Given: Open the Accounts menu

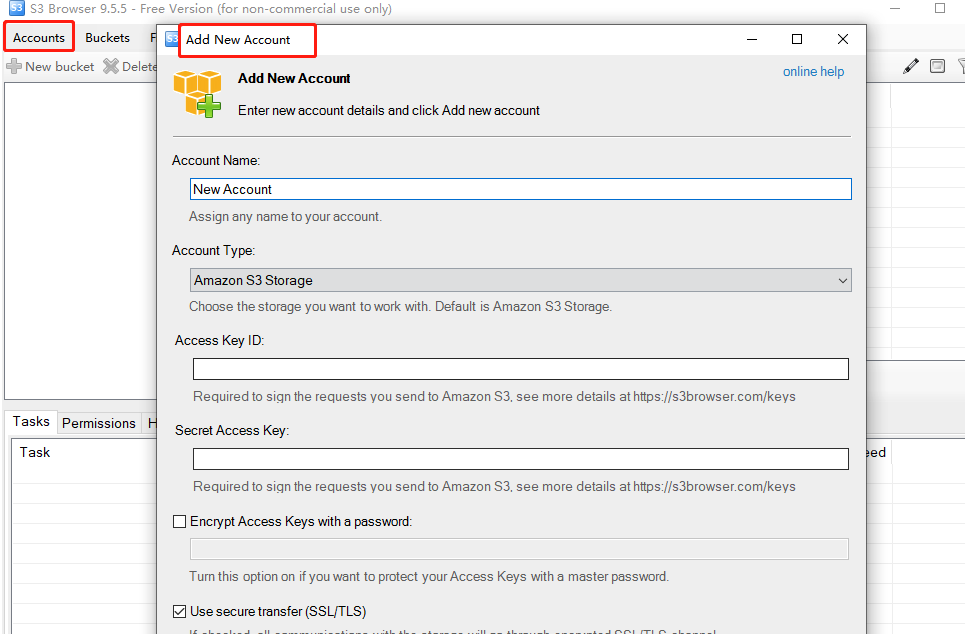Looking at the screenshot, I should [39, 38].
